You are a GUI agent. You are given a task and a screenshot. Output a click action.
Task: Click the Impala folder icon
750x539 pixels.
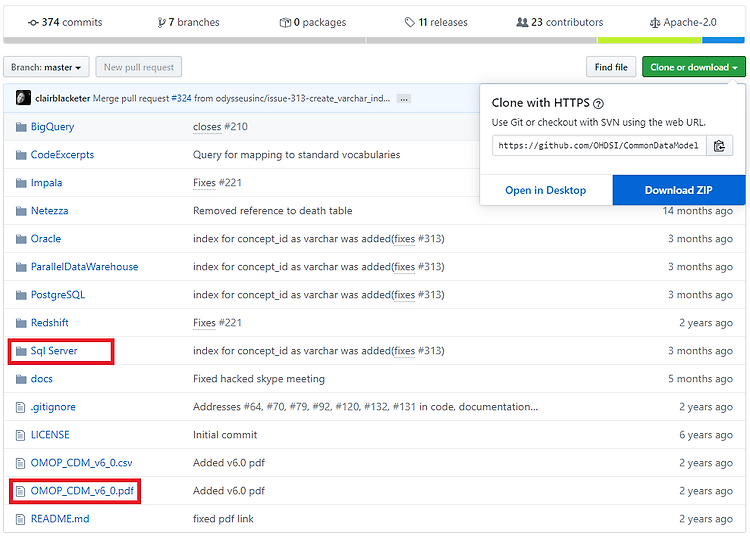coord(21,183)
